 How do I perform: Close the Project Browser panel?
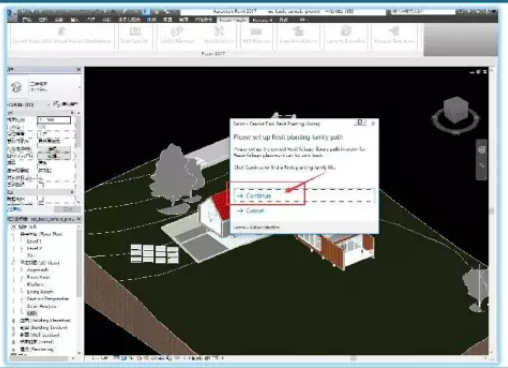pos(79,219)
